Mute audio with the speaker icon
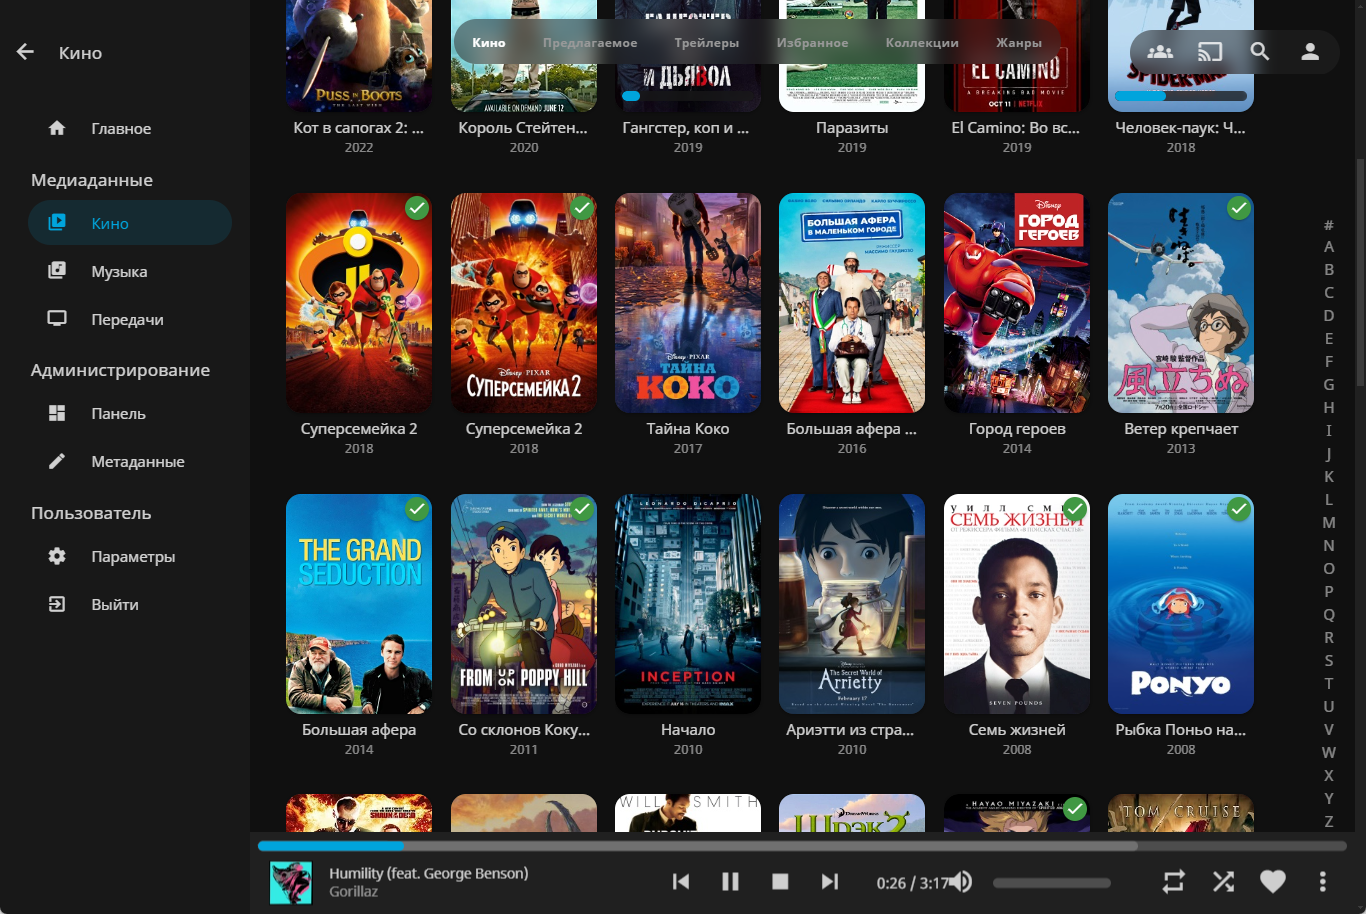Screen dimensions: 1366x914 [961, 881]
